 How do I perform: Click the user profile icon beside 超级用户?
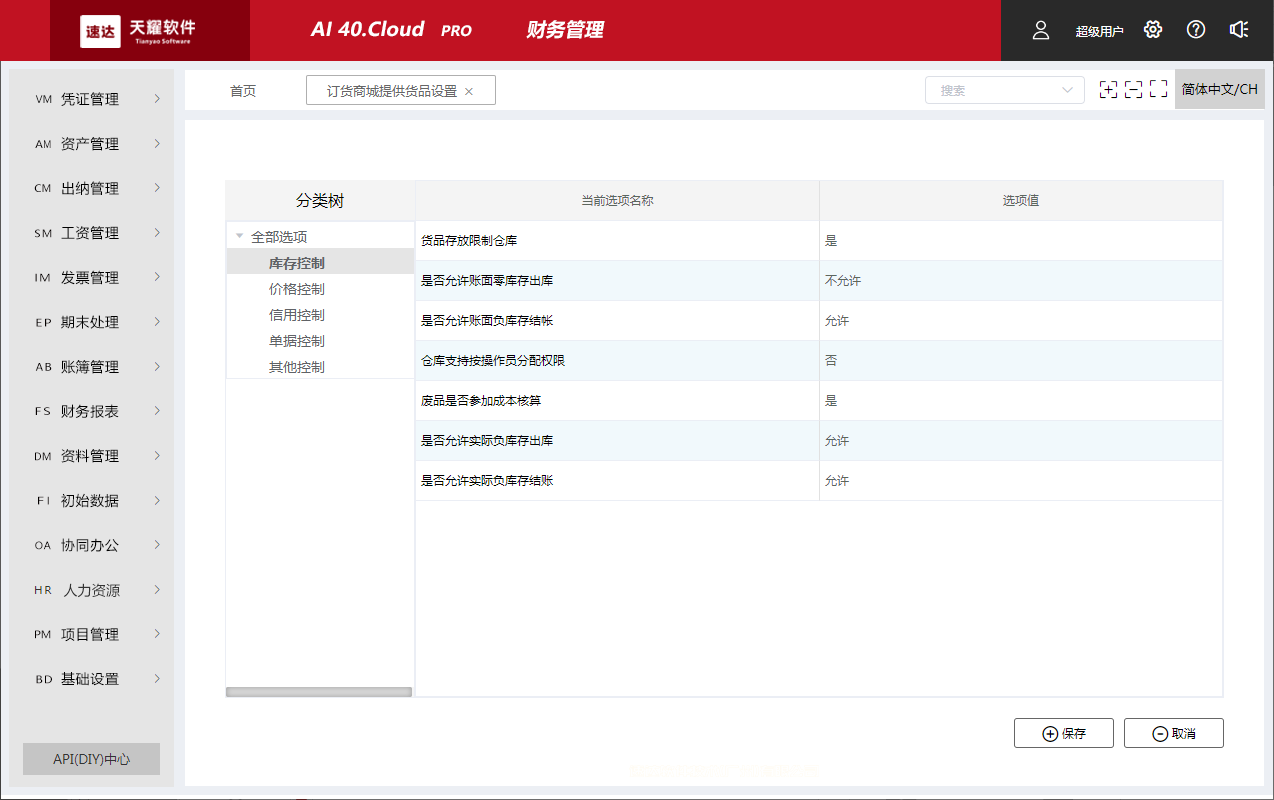pos(1040,30)
